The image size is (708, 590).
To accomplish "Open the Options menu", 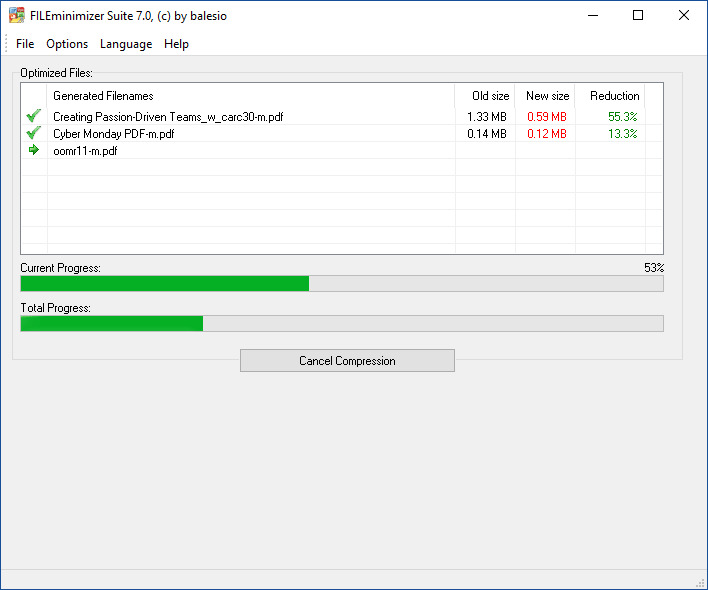I will click(67, 44).
